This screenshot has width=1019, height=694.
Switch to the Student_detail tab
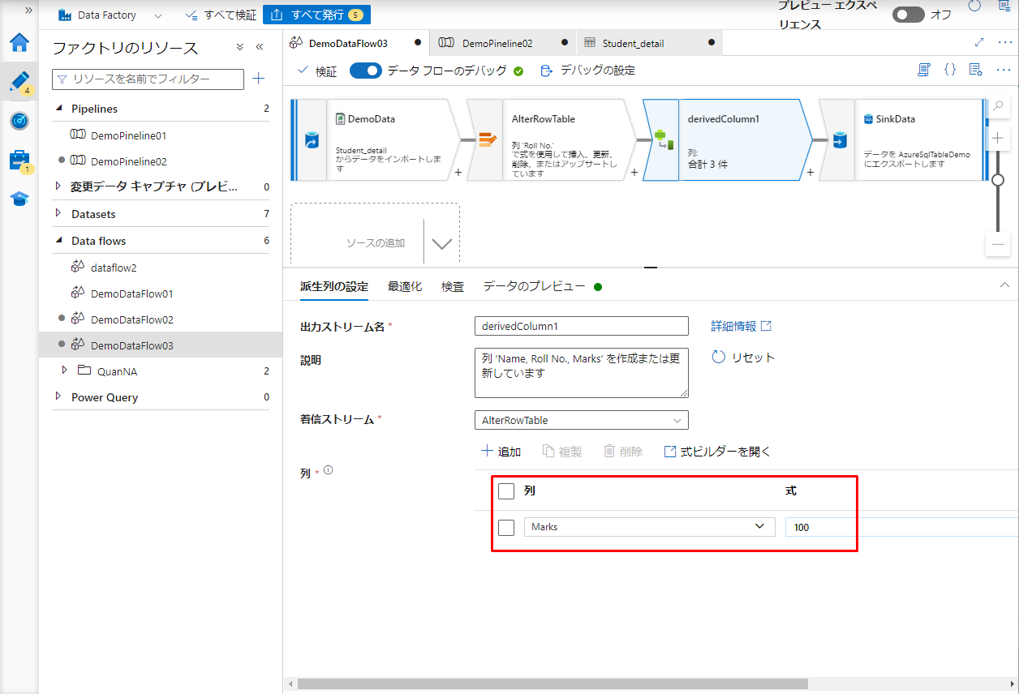click(x=649, y=43)
